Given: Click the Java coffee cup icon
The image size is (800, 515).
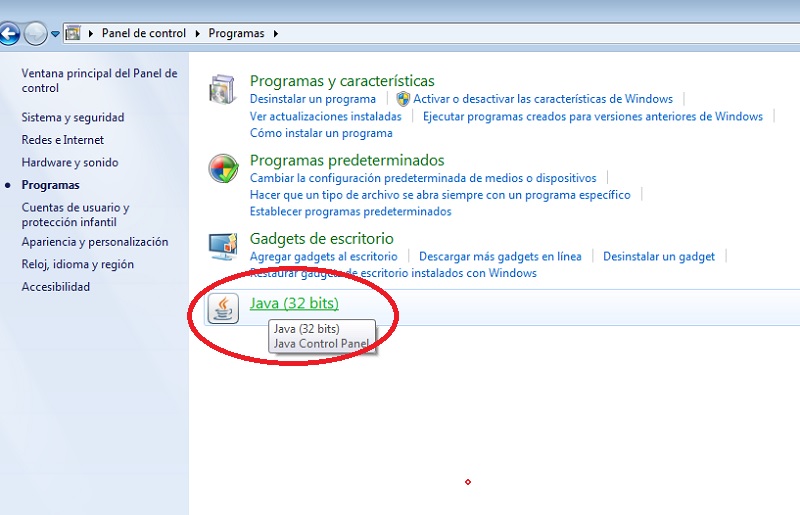Looking at the screenshot, I should pyautogui.click(x=223, y=308).
